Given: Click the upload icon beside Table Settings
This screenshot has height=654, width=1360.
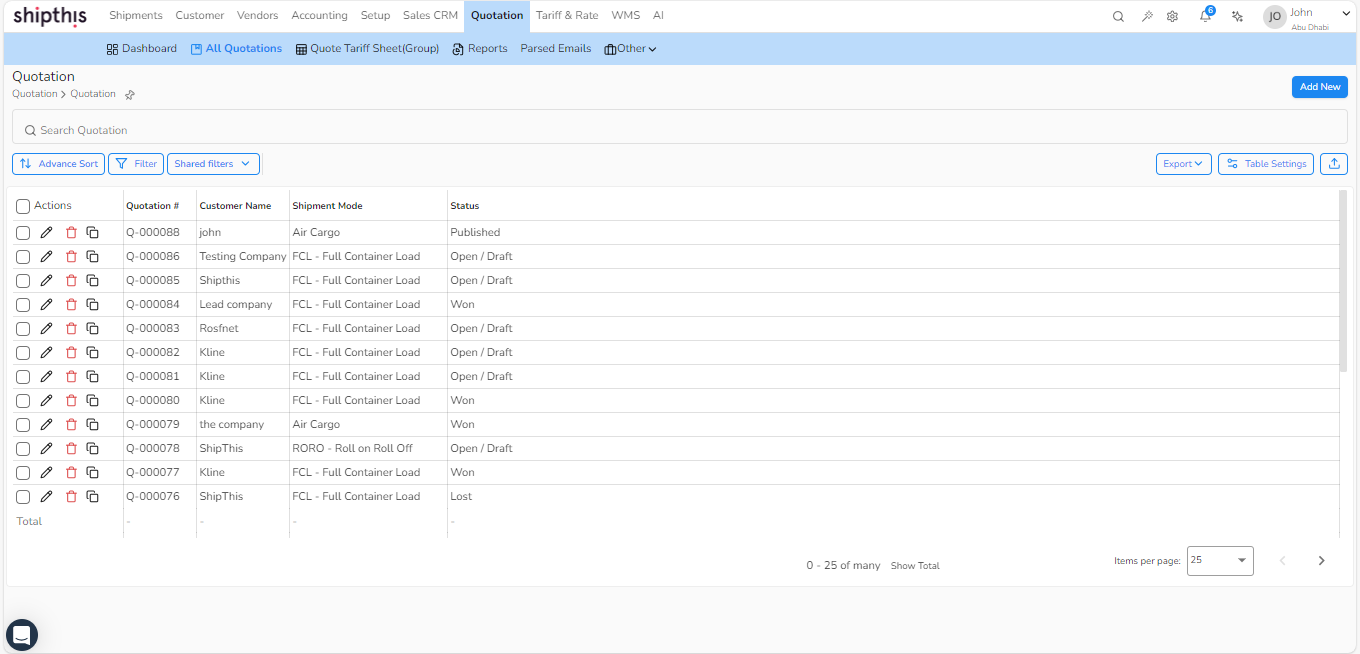Looking at the screenshot, I should pyautogui.click(x=1333, y=163).
